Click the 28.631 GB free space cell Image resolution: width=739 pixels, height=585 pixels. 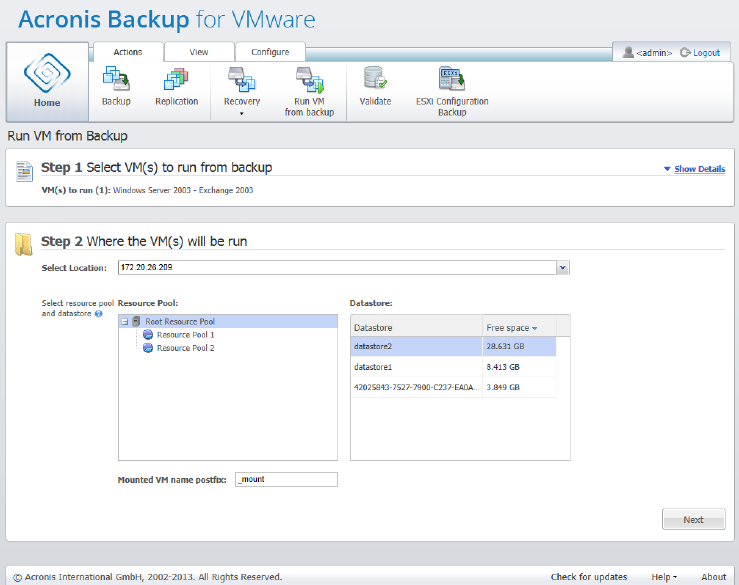point(519,346)
